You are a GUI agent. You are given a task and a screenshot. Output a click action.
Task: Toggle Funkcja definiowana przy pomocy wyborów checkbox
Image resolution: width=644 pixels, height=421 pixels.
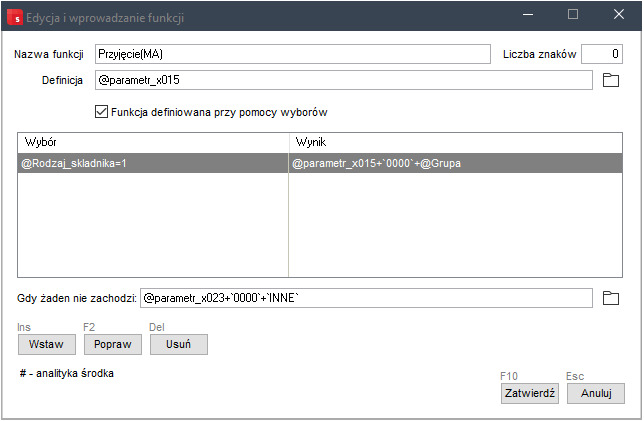tap(101, 112)
